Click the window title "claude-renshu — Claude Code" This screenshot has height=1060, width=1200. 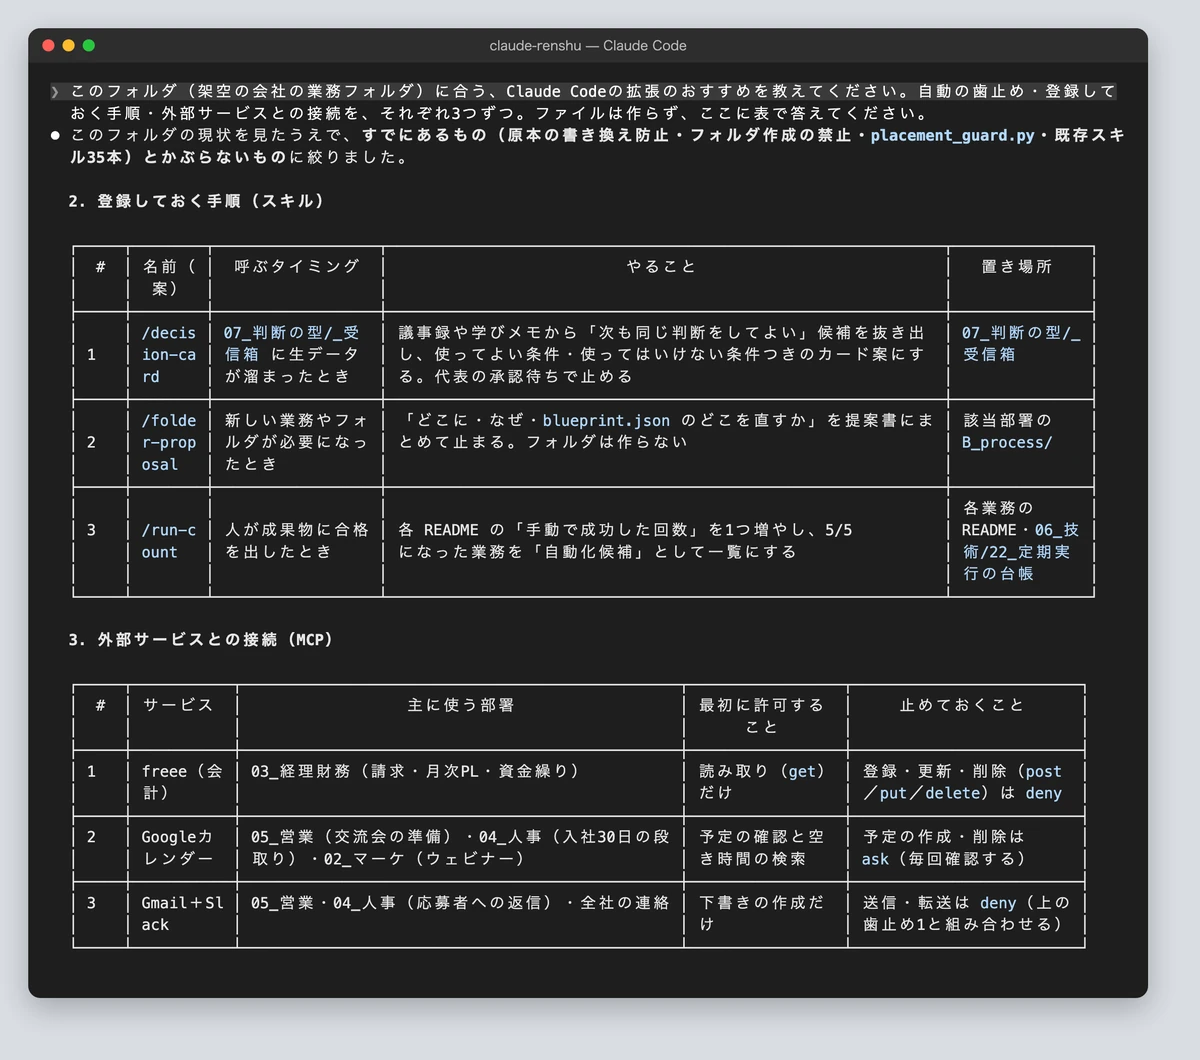[x=588, y=45]
